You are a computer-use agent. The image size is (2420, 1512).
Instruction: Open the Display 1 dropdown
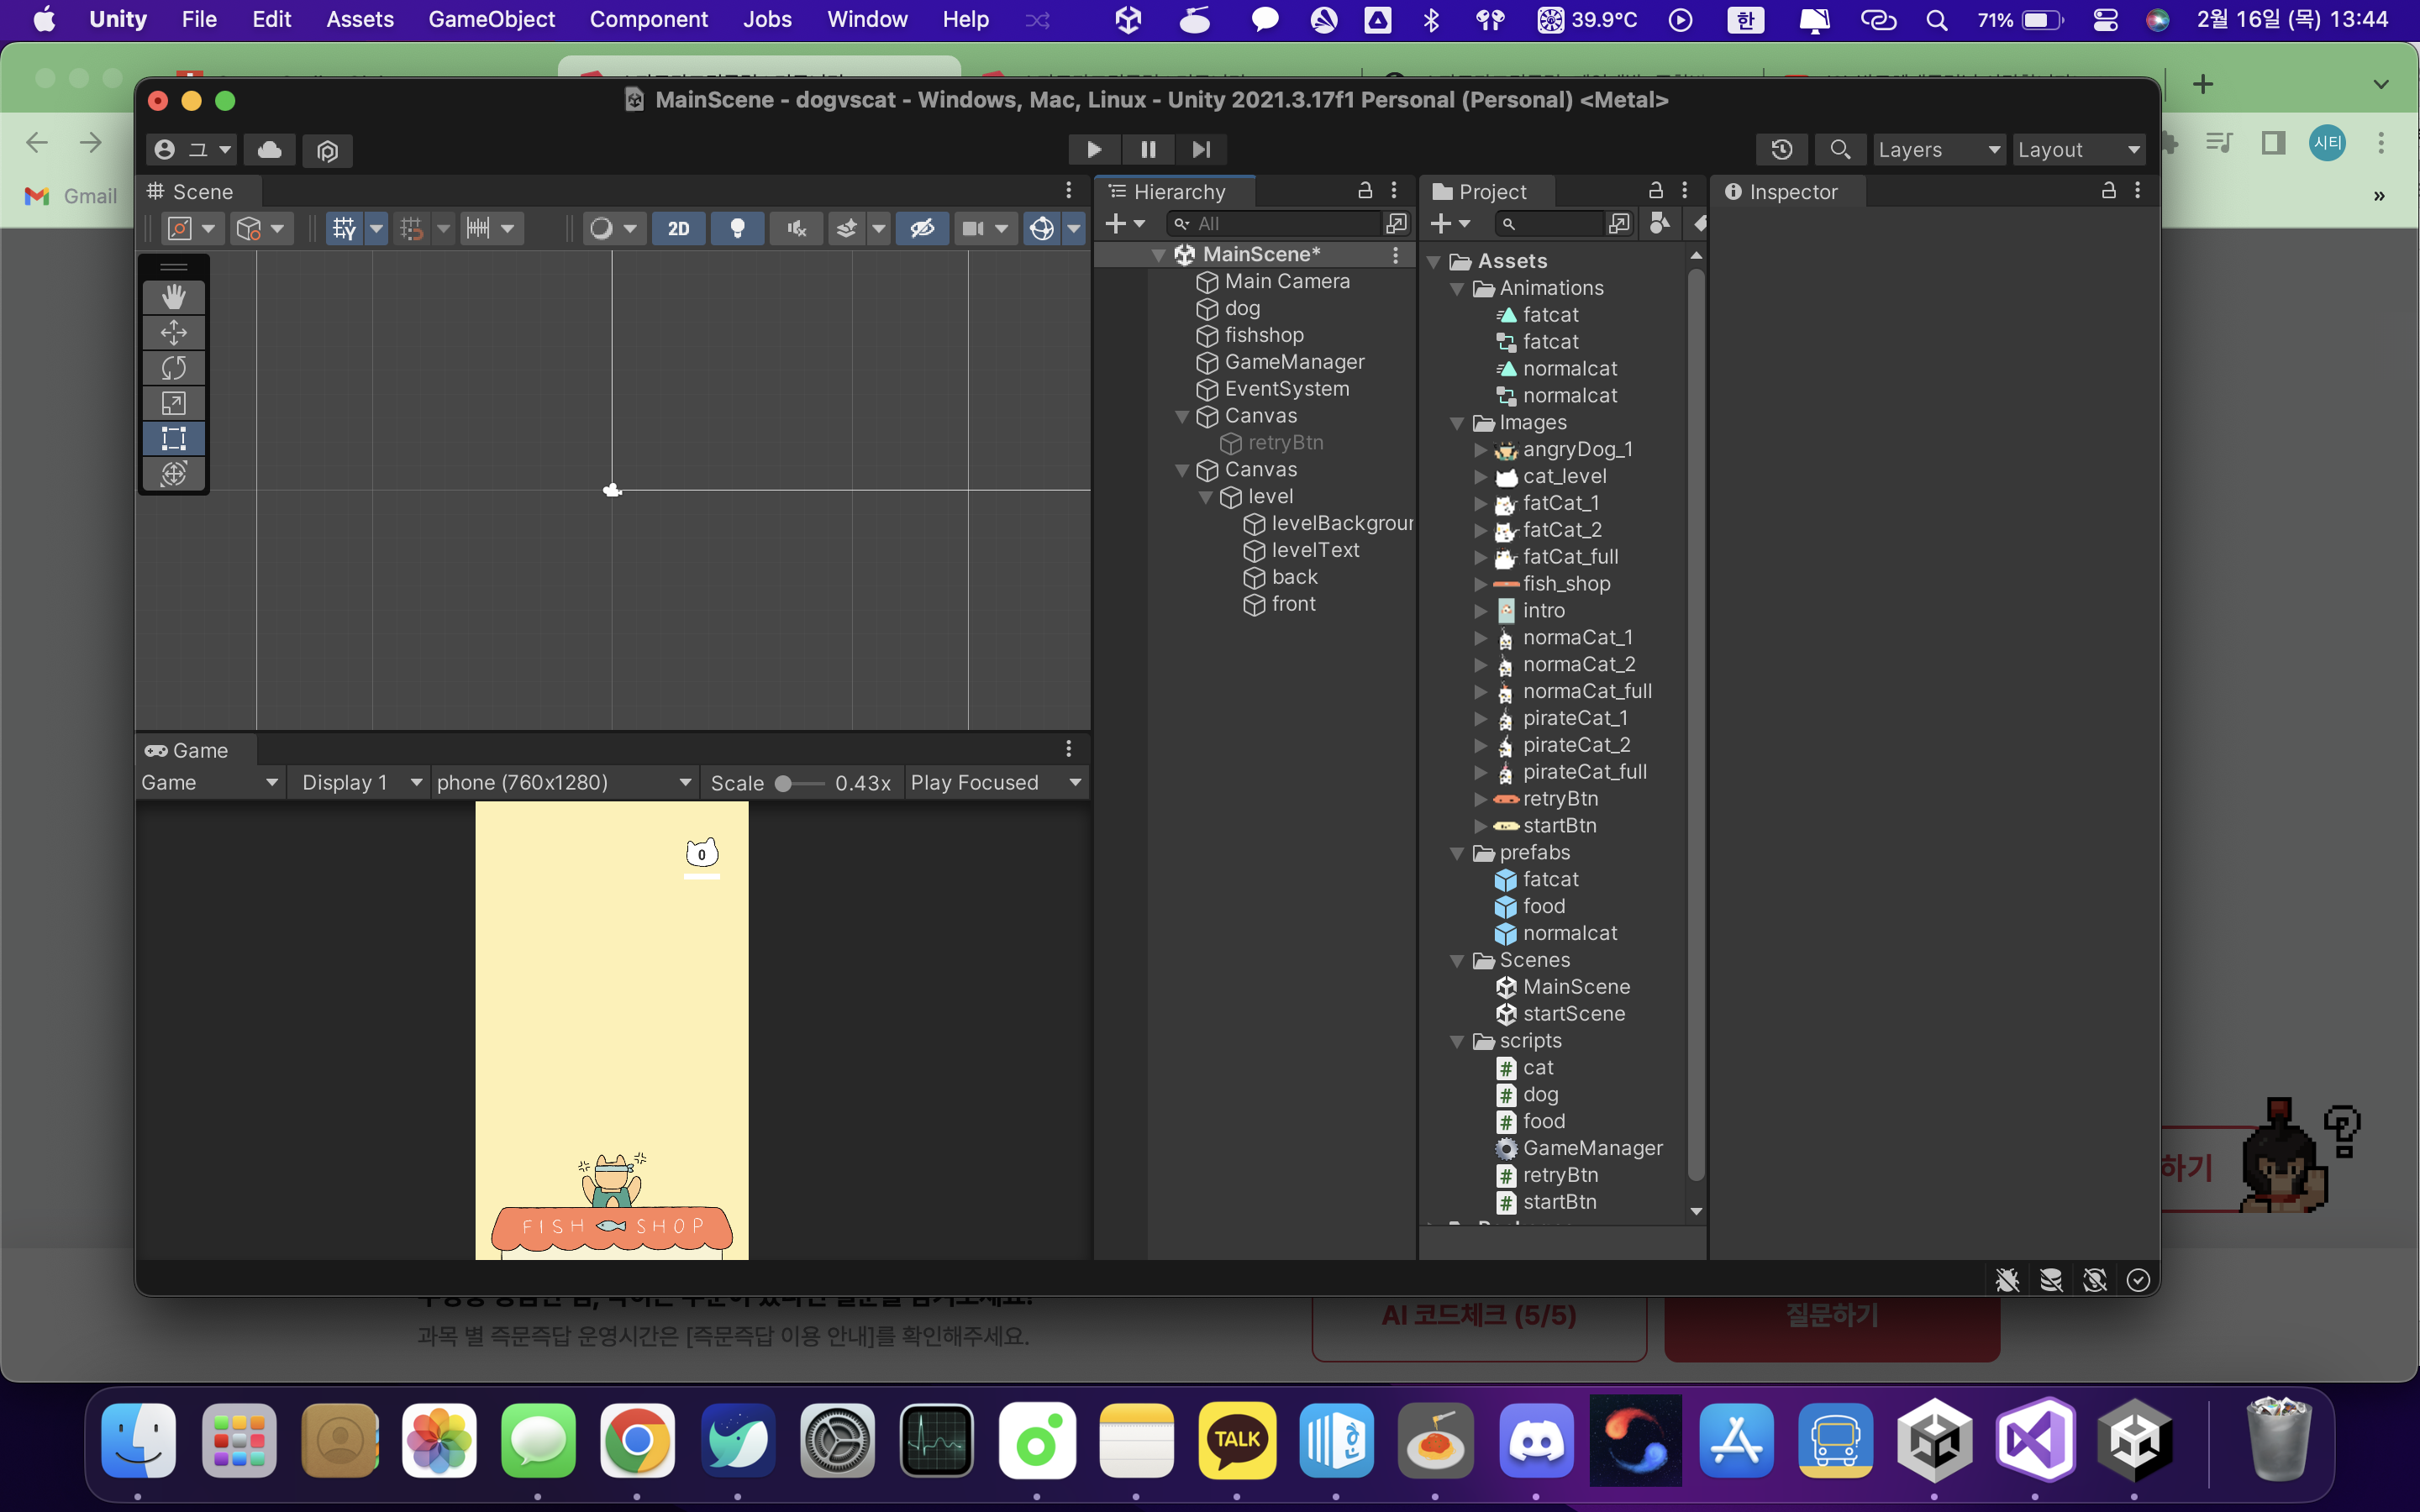pyautogui.click(x=362, y=783)
